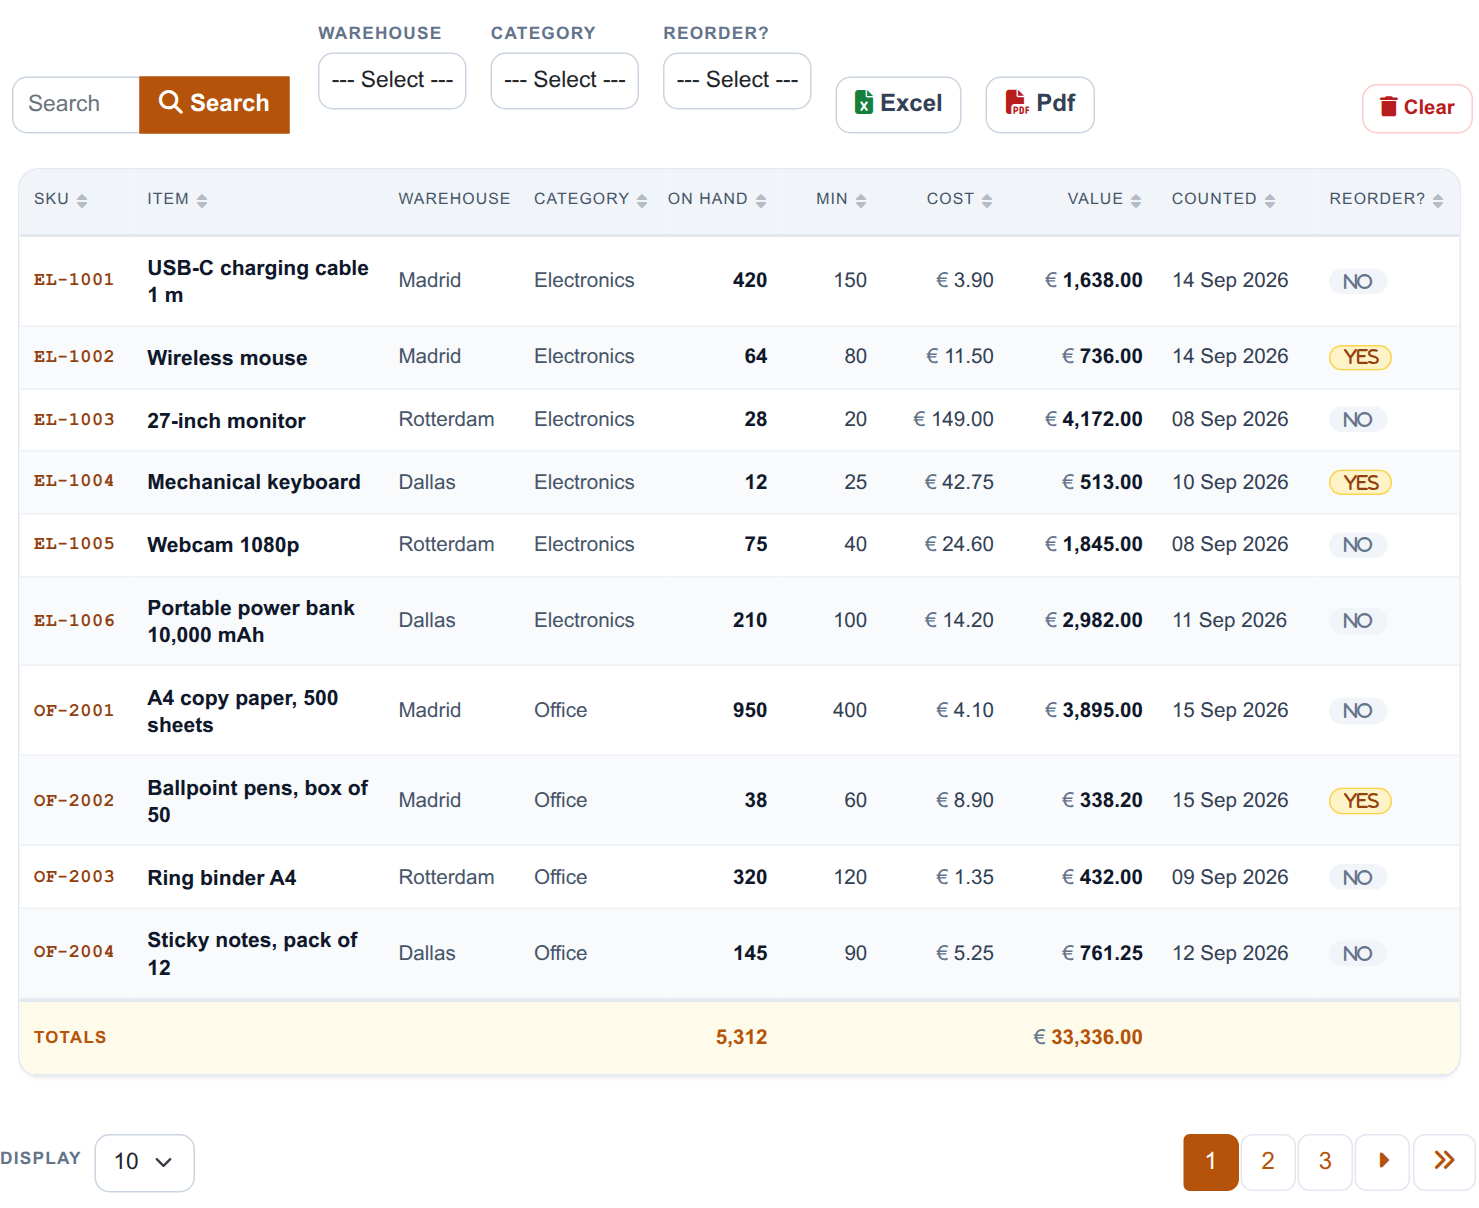The height and width of the screenshot is (1208, 1479).
Task: Select item 27-inch monitor
Action: tap(226, 421)
